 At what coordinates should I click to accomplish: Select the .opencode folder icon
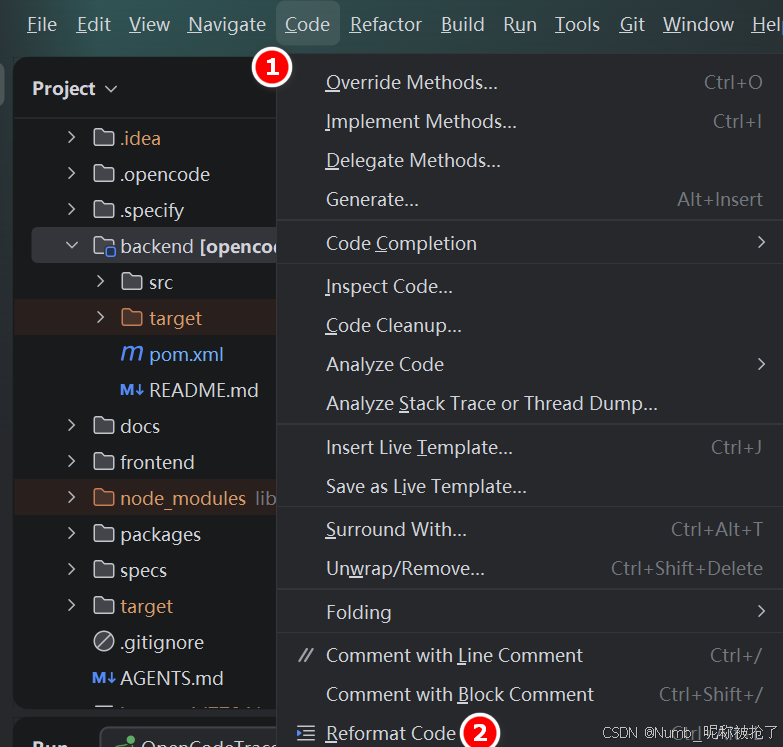[x=104, y=173]
